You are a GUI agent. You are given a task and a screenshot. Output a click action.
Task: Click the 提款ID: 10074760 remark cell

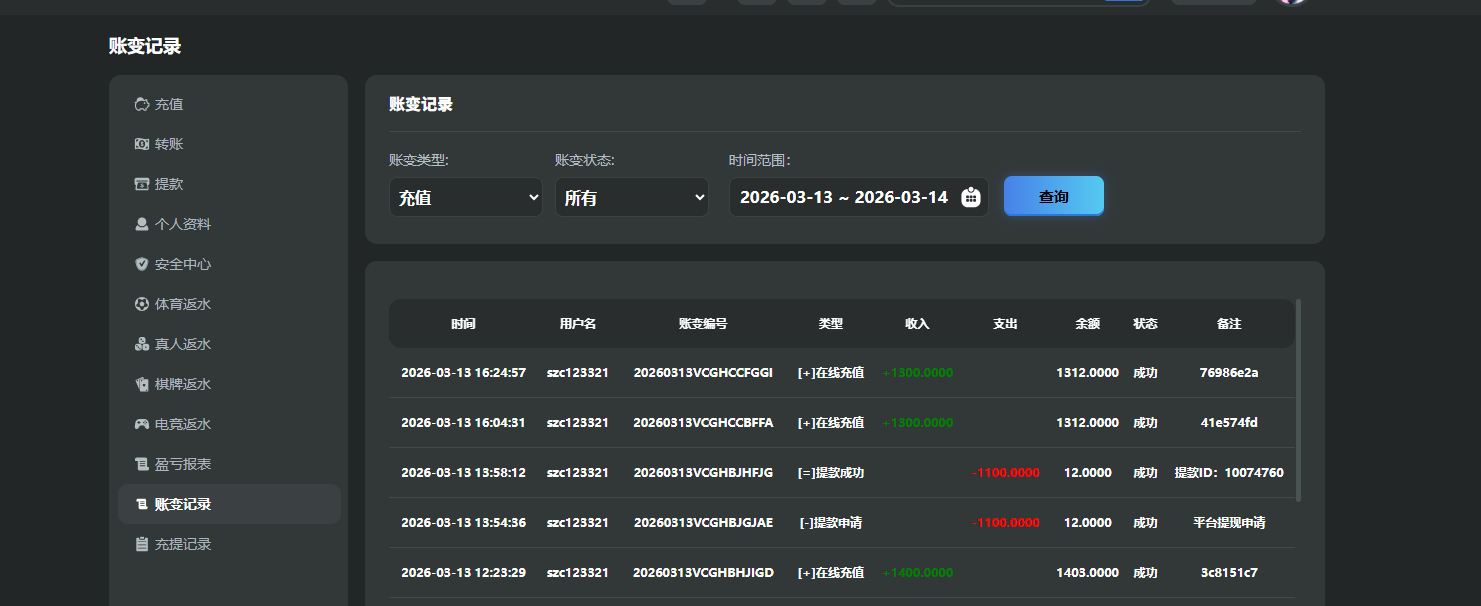click(1228, 472)
